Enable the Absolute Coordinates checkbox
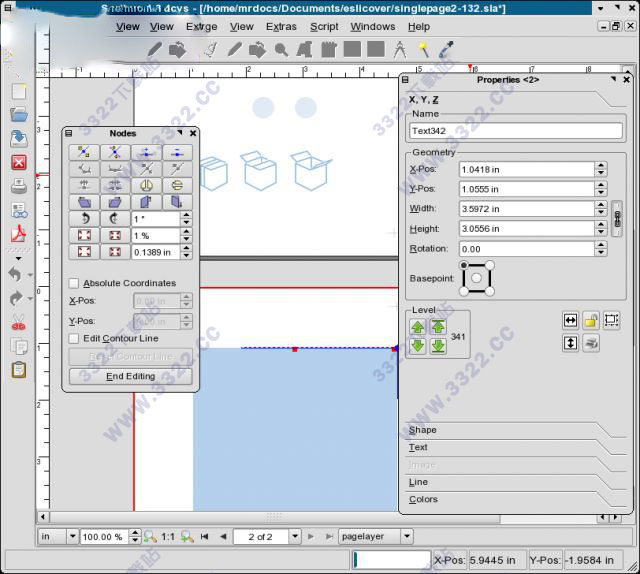This screenshot has width=640, height=574. click(74, 283)
